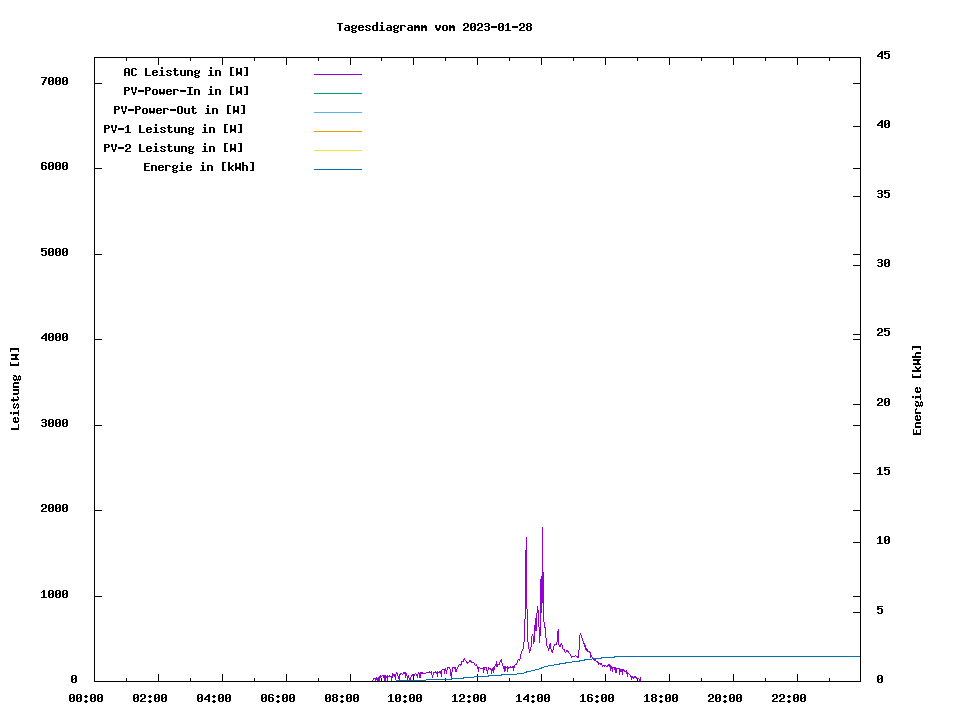Click the highest purple power spike
This screenshot has width=960, height=720.
(542, 530)
